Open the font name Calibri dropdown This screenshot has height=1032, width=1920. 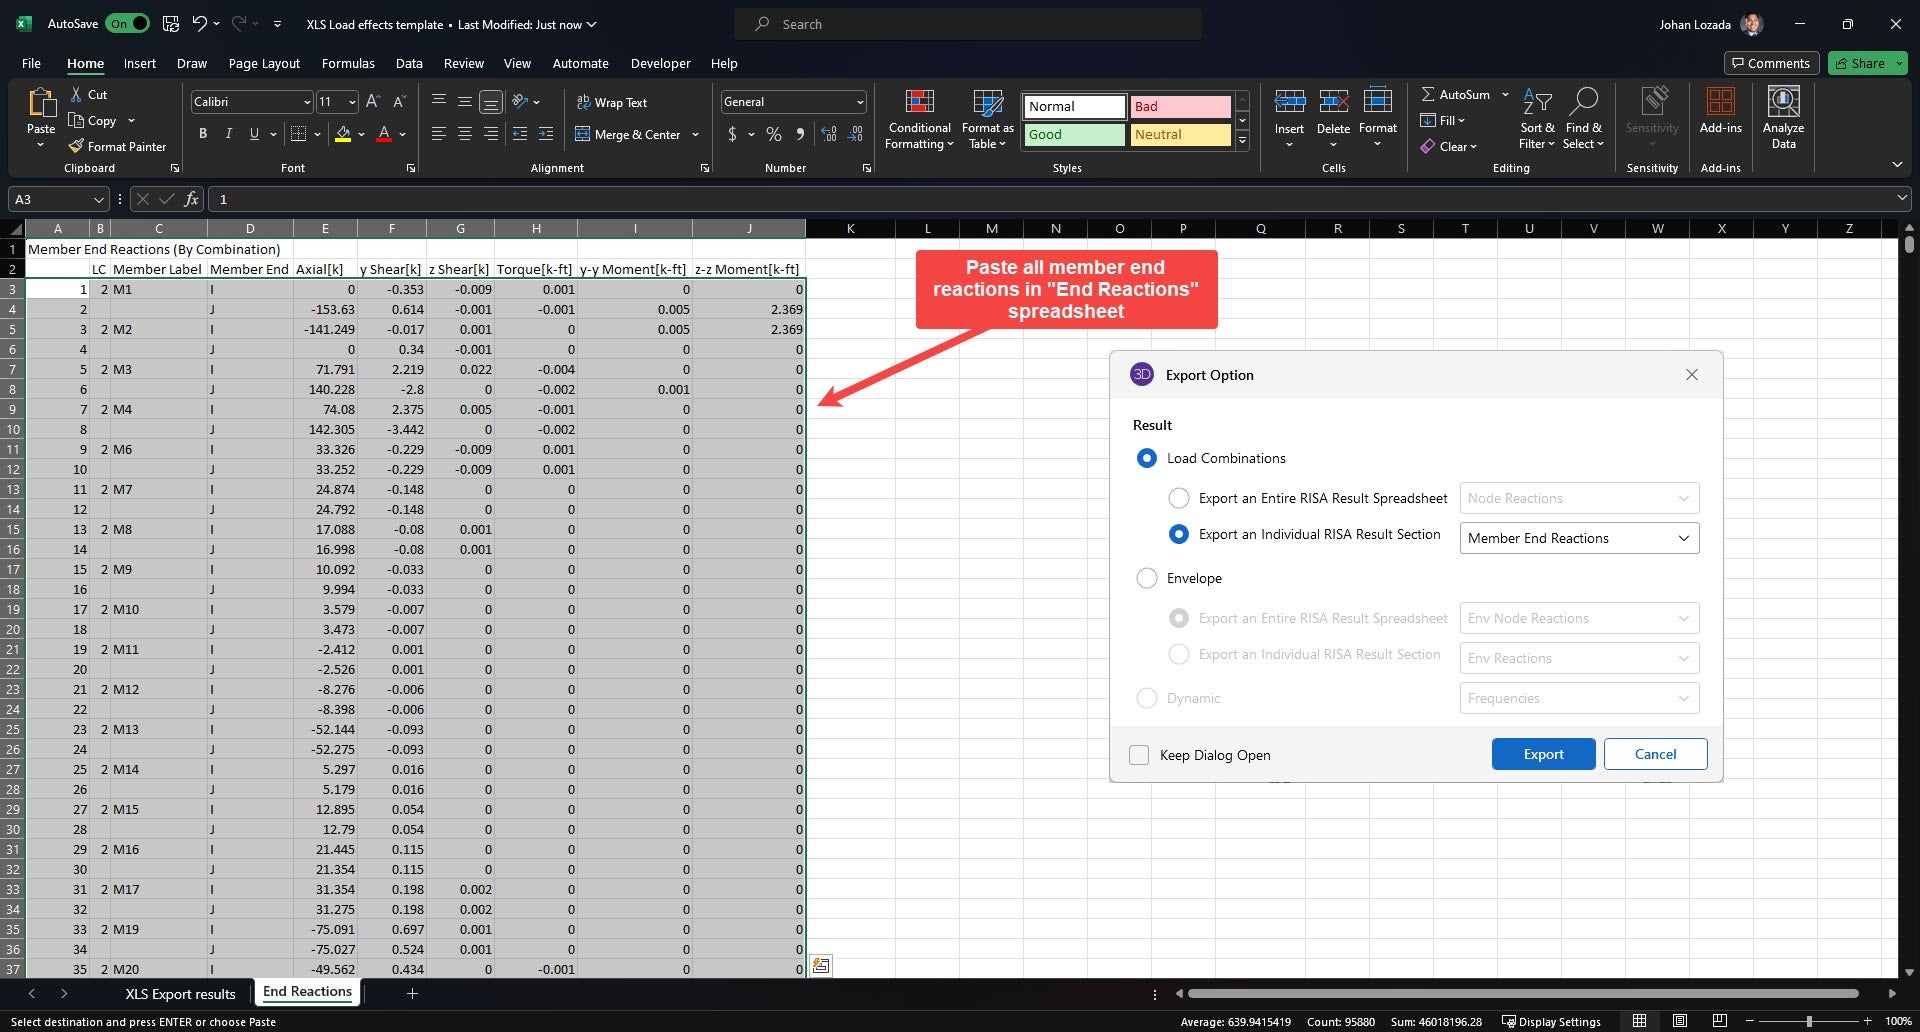pos(306,102)
